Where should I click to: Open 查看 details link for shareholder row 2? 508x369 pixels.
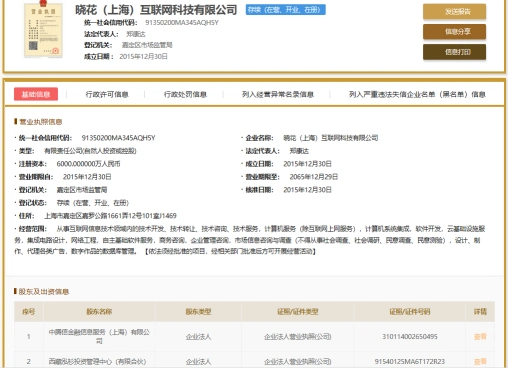(x=480, y=362)
